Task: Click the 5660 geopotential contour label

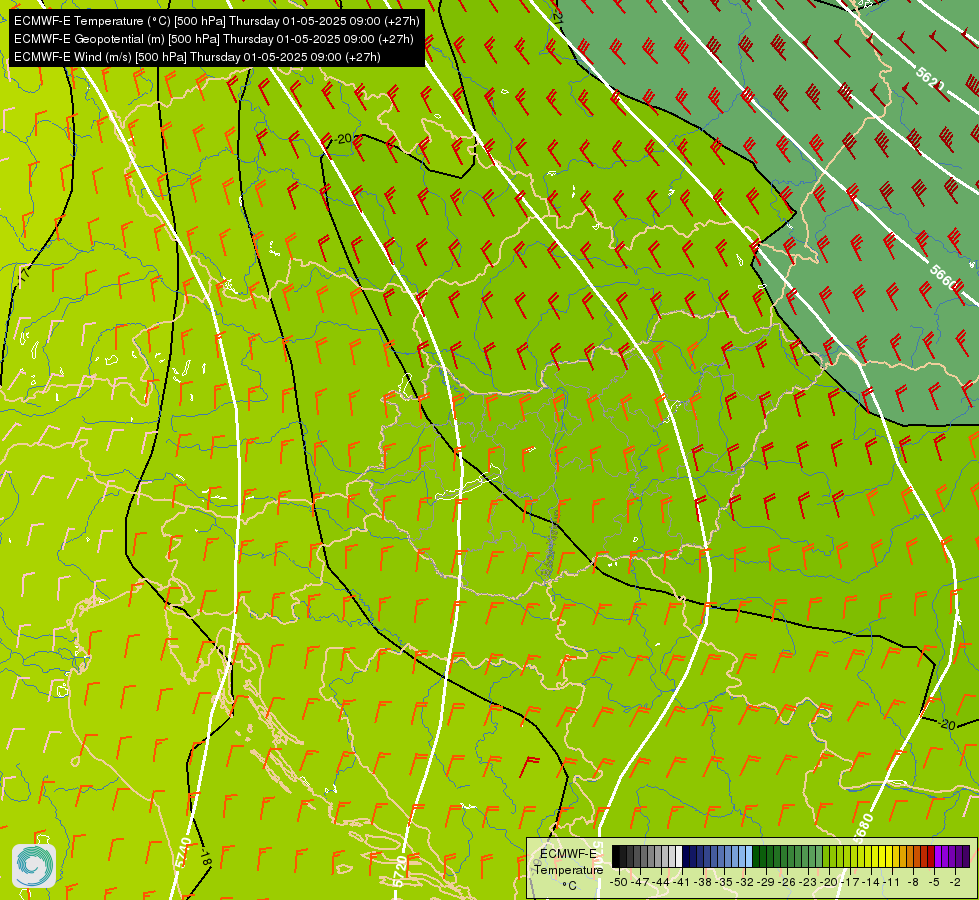Action: 943,279
